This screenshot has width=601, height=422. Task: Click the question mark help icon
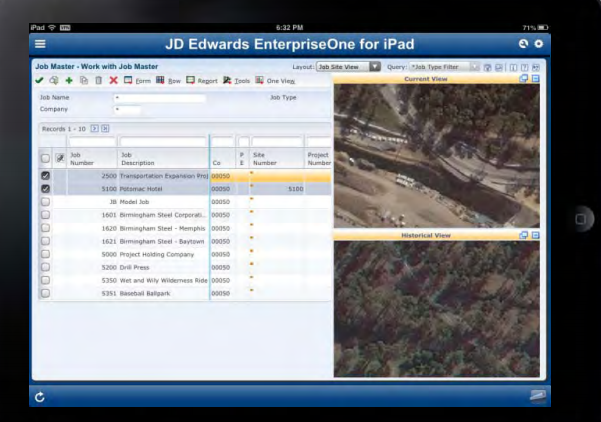click(524, 67)
